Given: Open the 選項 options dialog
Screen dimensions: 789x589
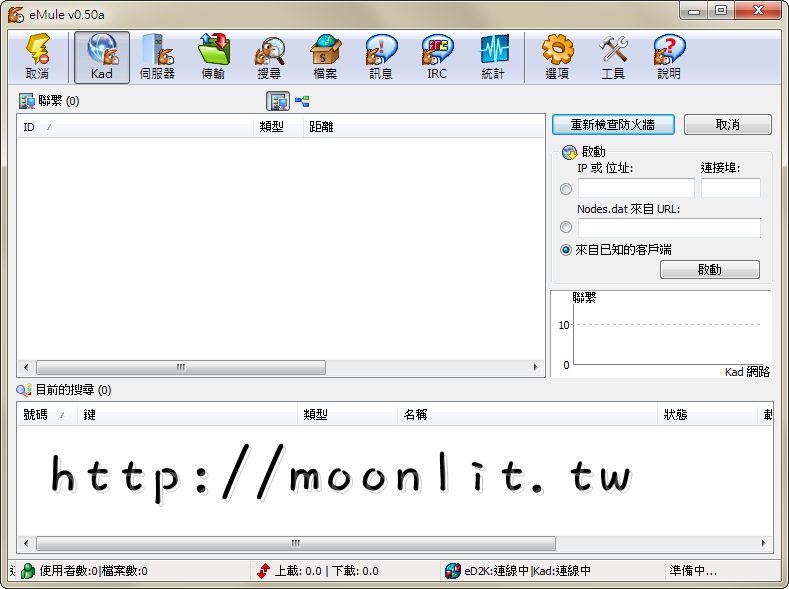Looking at the screenshot, I should (x=557, y=56).
